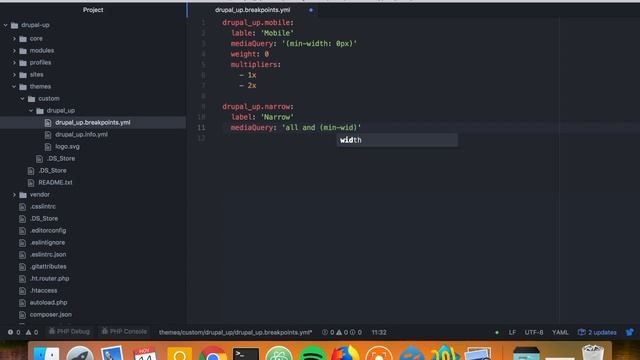Image resolution: width=640 pixels, height=360 pixels.
Task: Select drupal_up.breakpoints.yml in the tree
Action: click(93, 122)
